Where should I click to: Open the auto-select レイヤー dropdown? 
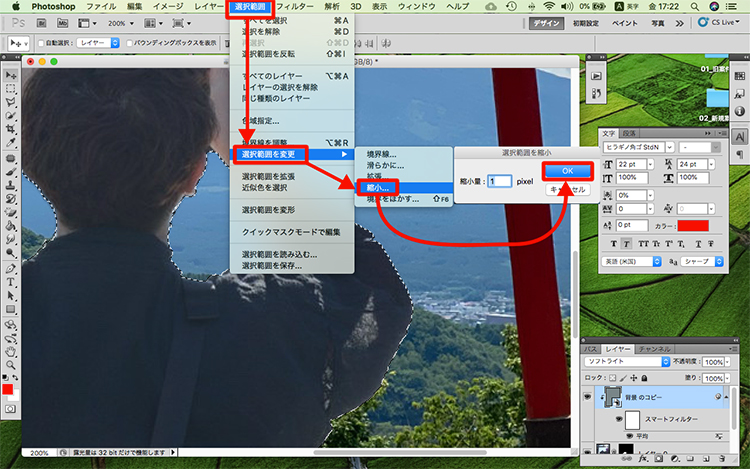98,43
